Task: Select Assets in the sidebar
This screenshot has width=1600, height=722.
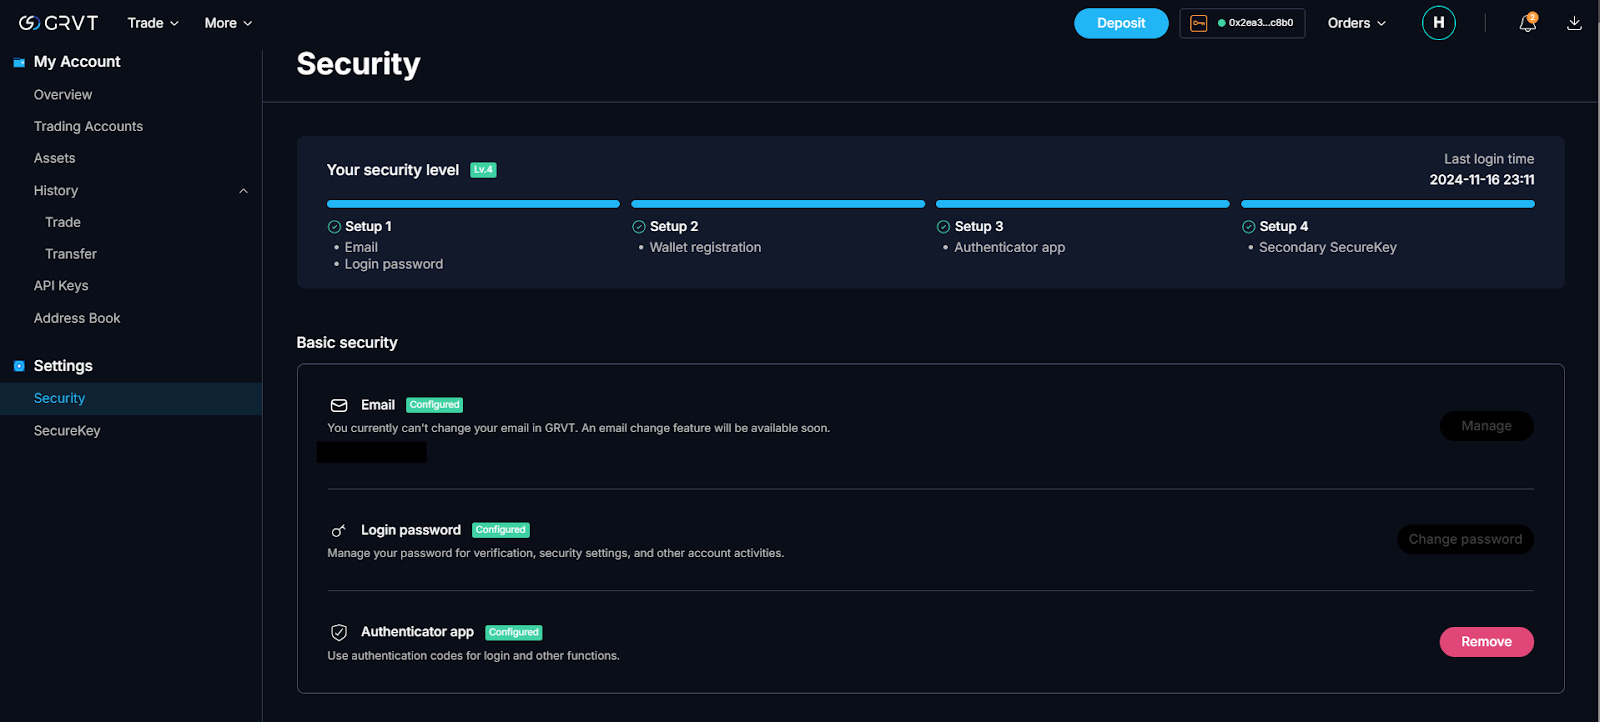Action: 55,159
